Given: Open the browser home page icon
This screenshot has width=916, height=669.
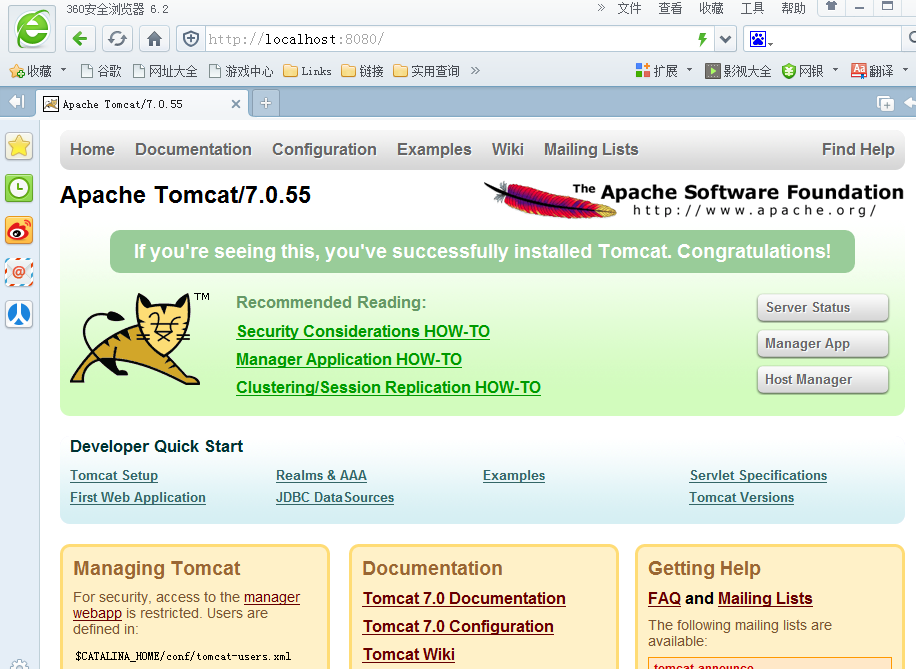Looking at the screenshot, I should pyautogui.click(x=154, y=39).
